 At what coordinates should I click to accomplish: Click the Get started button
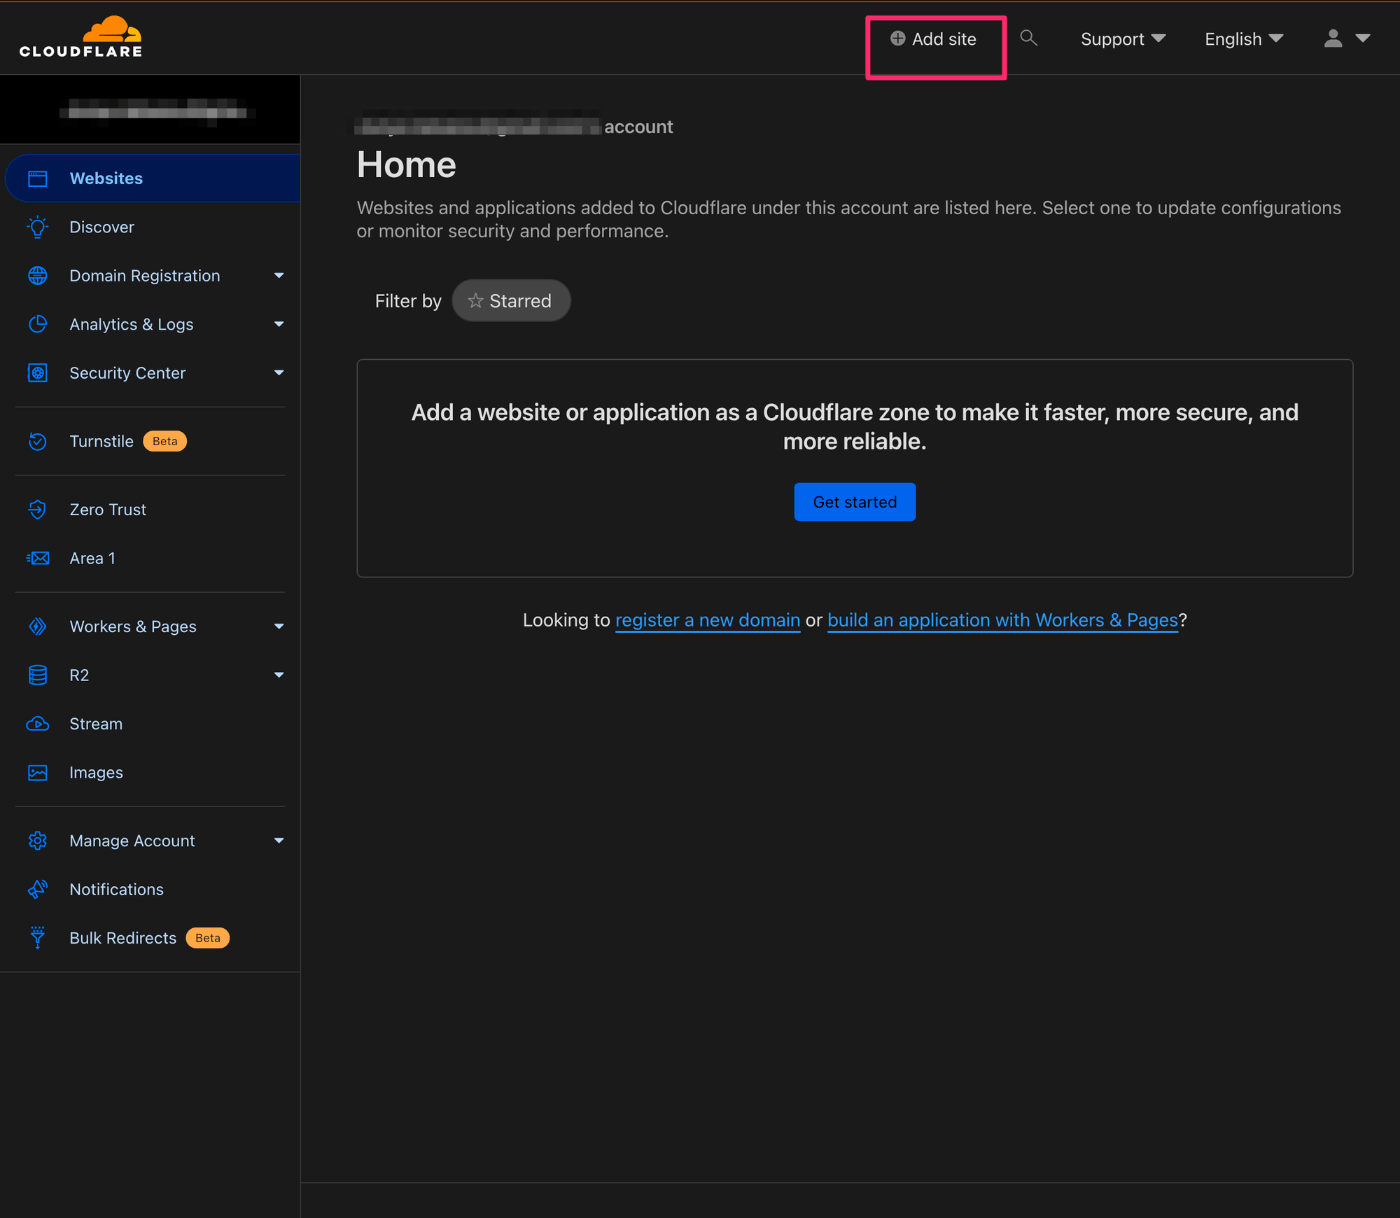(x=855, y=502)
